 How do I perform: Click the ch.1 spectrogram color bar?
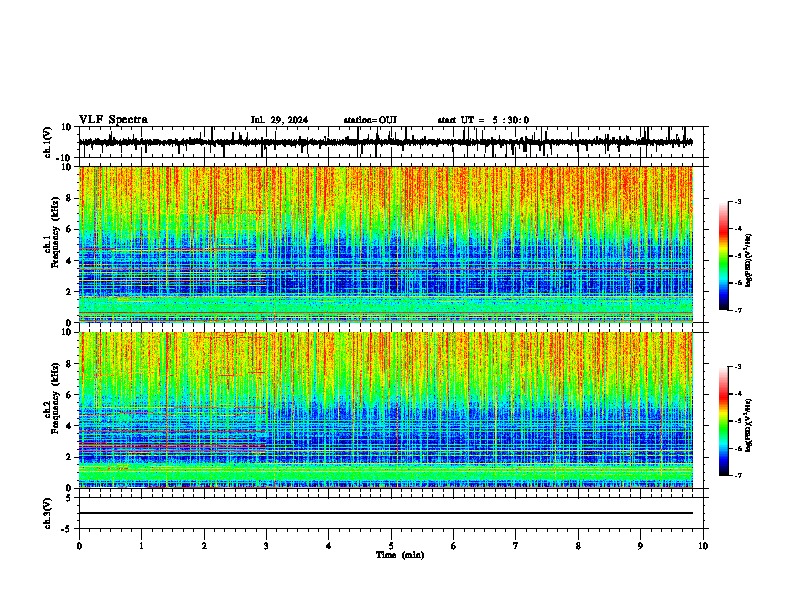point(724,256)
